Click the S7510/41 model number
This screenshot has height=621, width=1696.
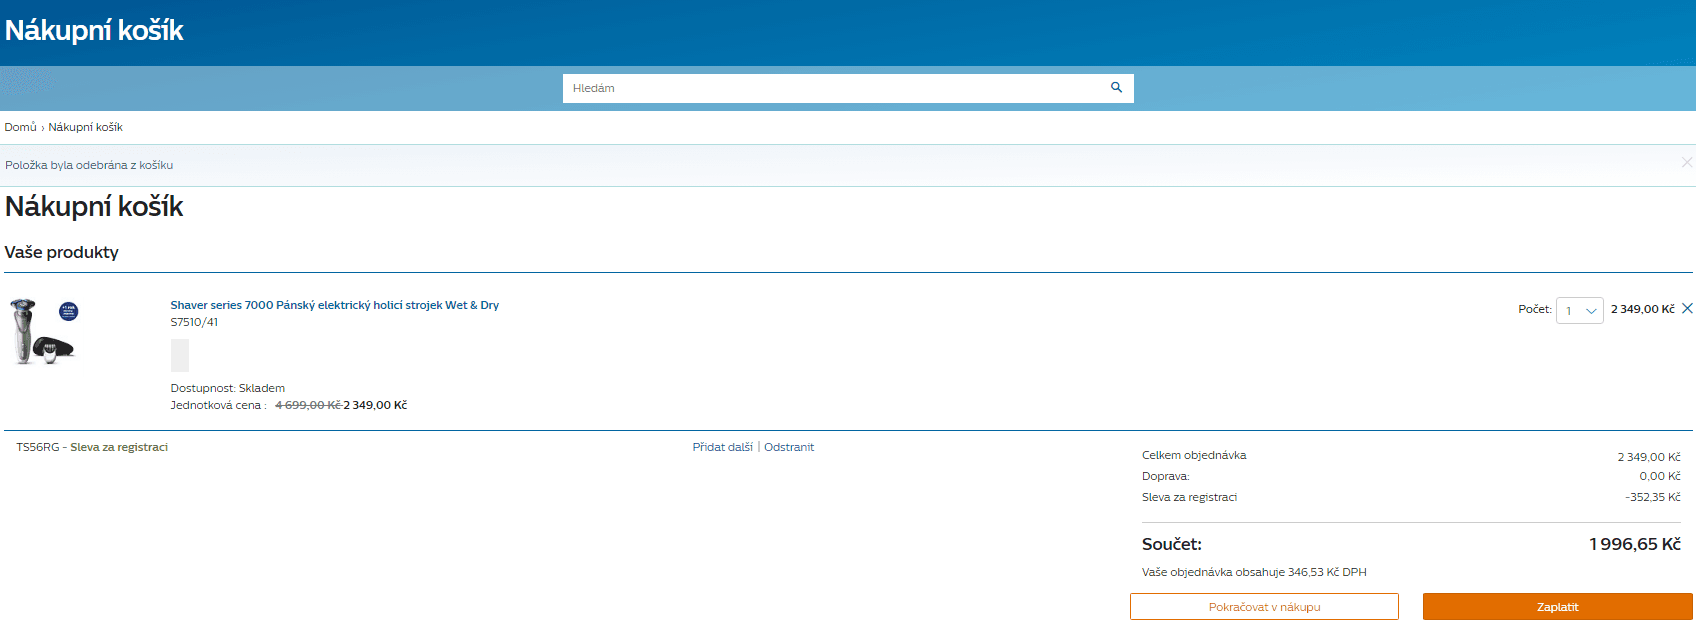coord(194,322)
